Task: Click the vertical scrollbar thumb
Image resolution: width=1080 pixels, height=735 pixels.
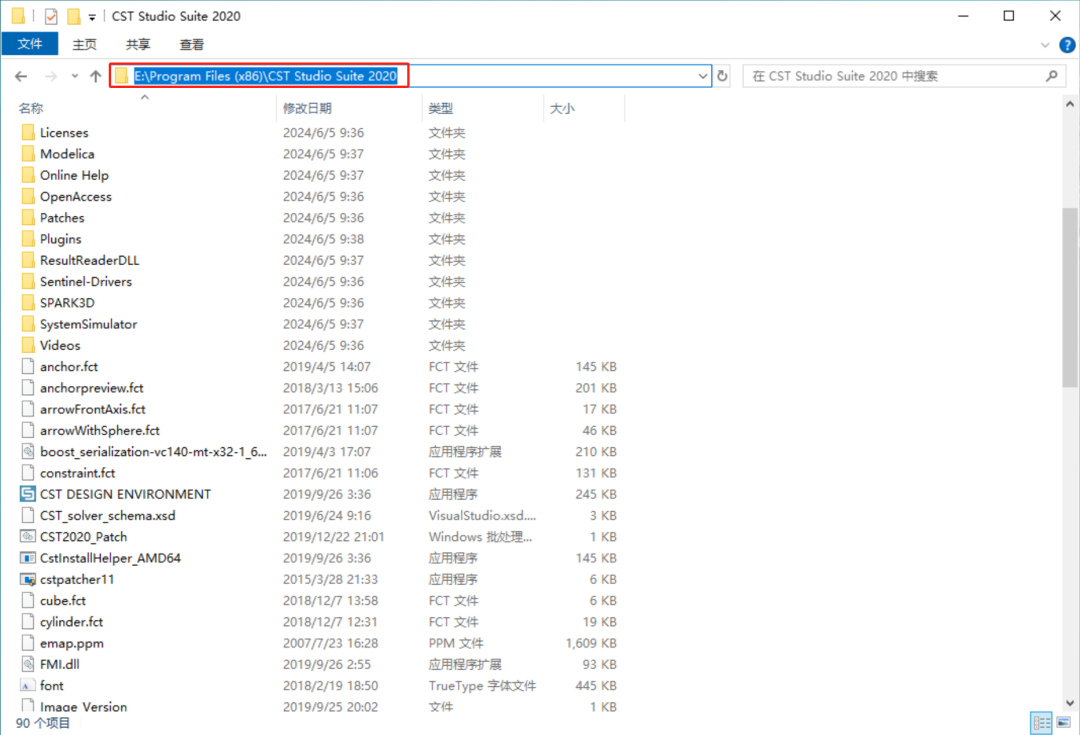Action: coord(1070,298)
